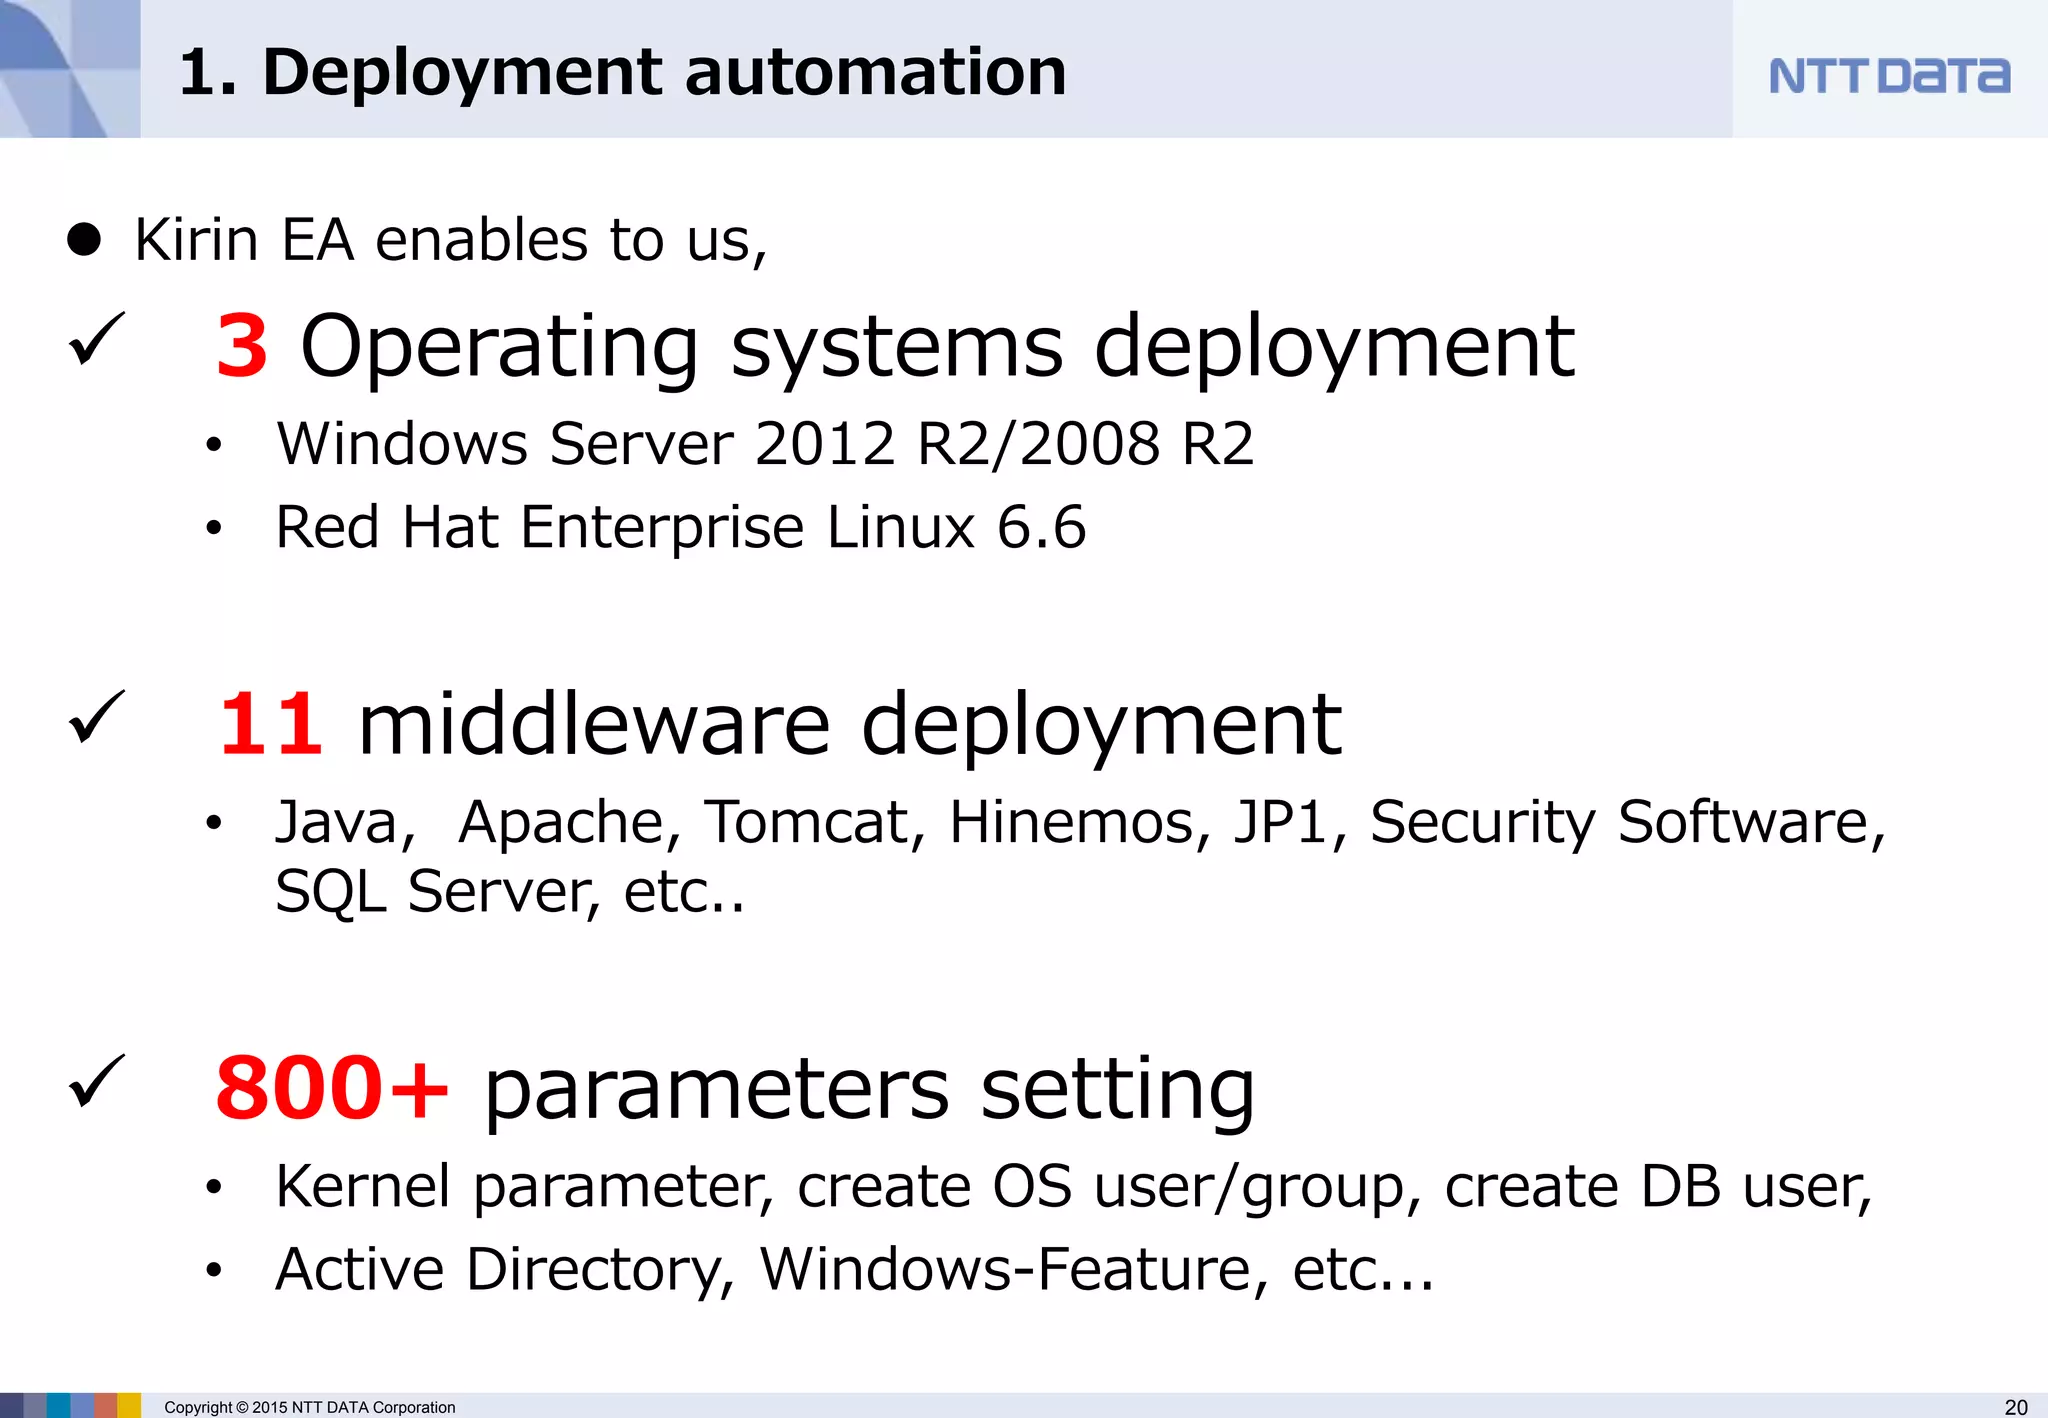Click the slide page number 20
The width and height of the screenshot is (2048, 1418).
tap(2017, 1407)
